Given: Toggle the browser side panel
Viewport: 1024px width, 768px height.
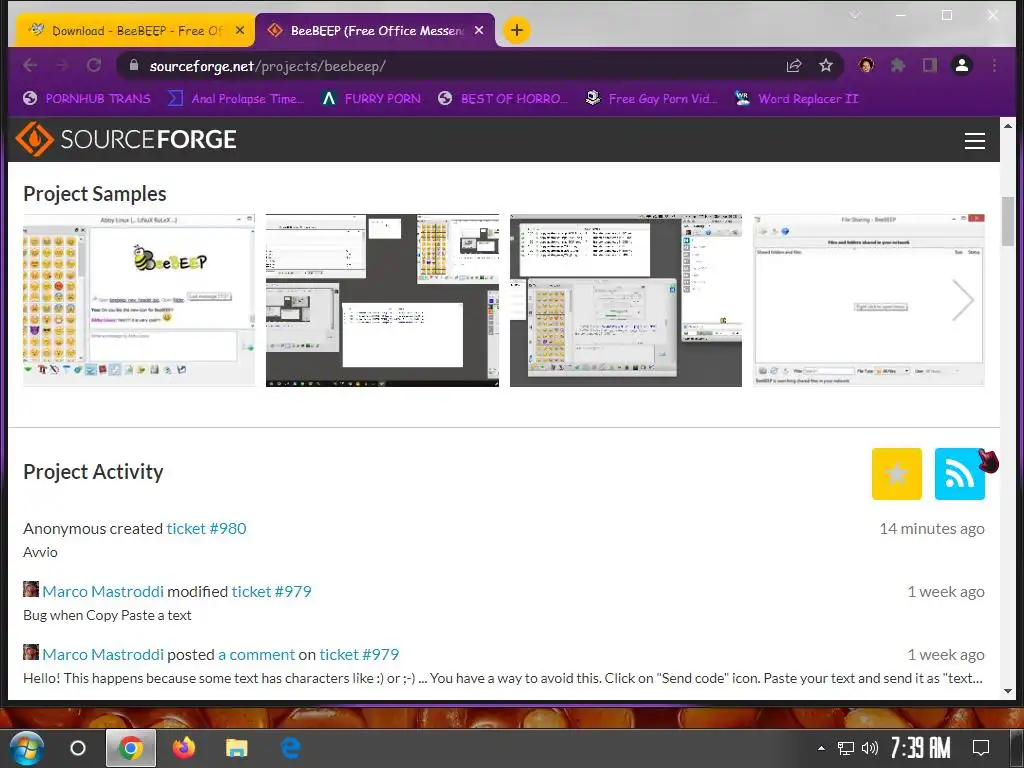Looking at the screenshot, I should (x=930, y=65).
